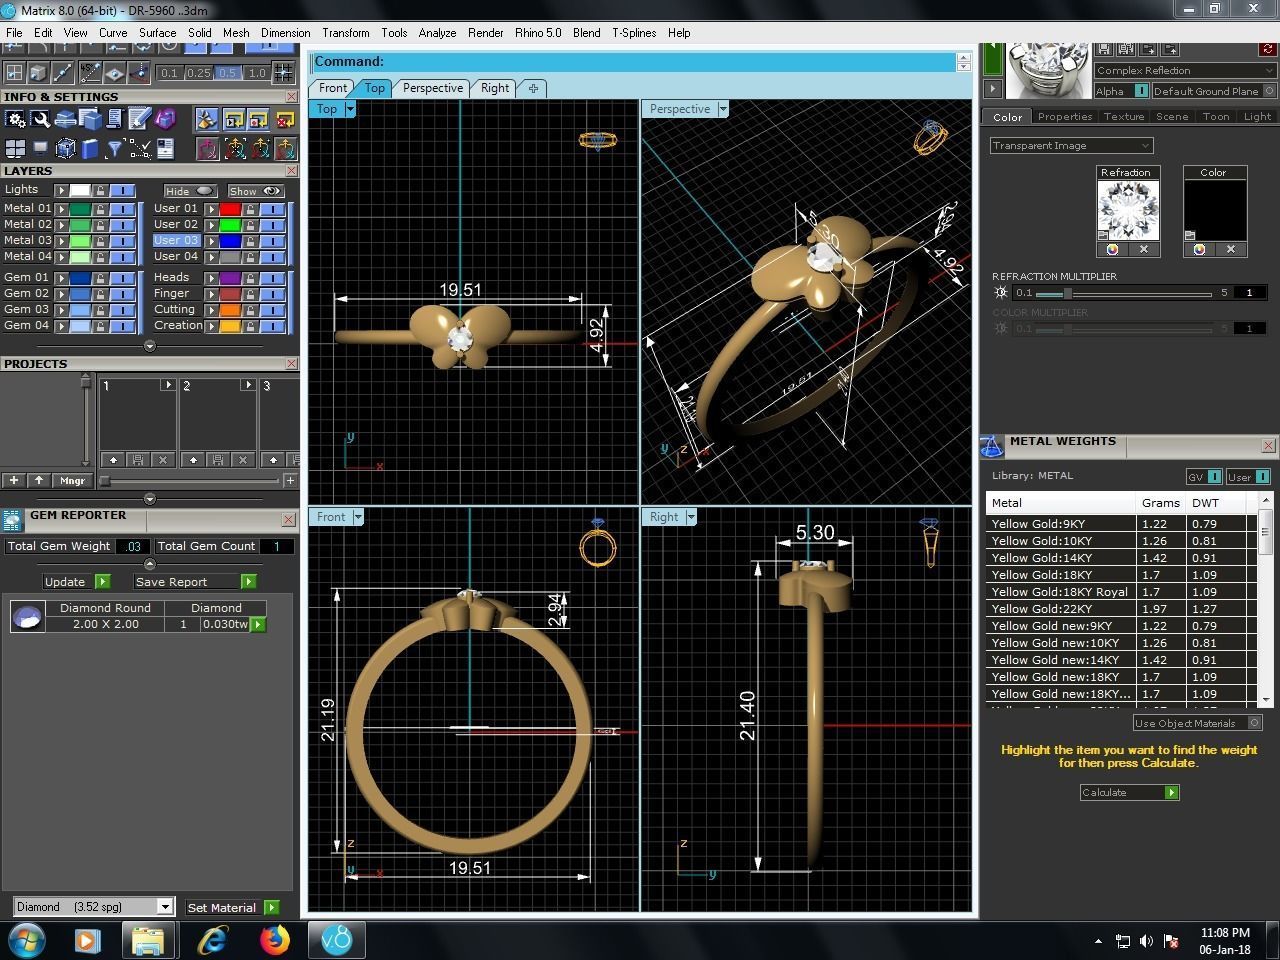Expand the Lights layer arrow
The image size is (1280, 960).
(61, 191)
